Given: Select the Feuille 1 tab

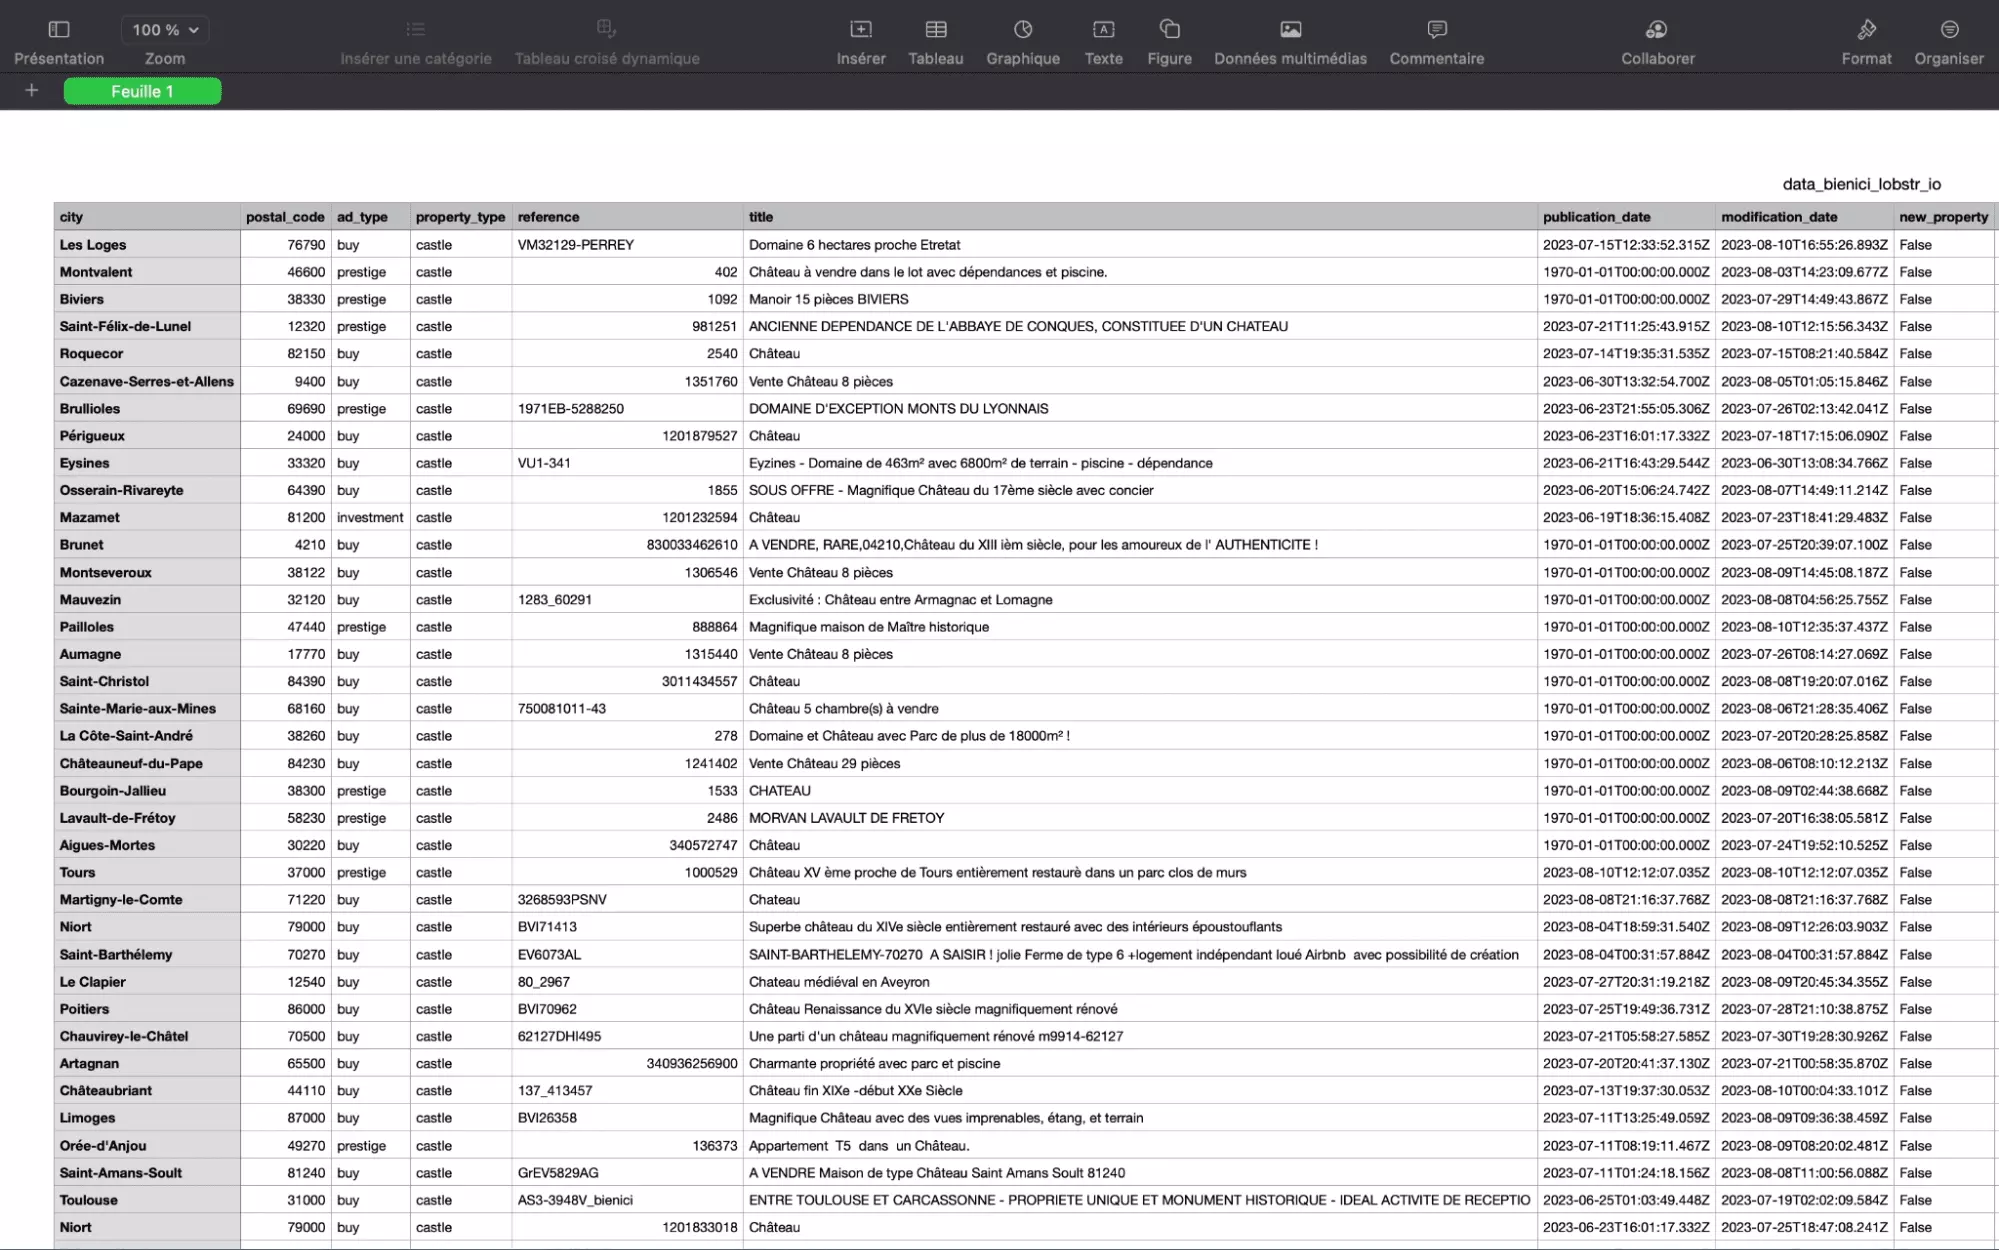Looking at the screenshot, I should click(x=142, y=91).
